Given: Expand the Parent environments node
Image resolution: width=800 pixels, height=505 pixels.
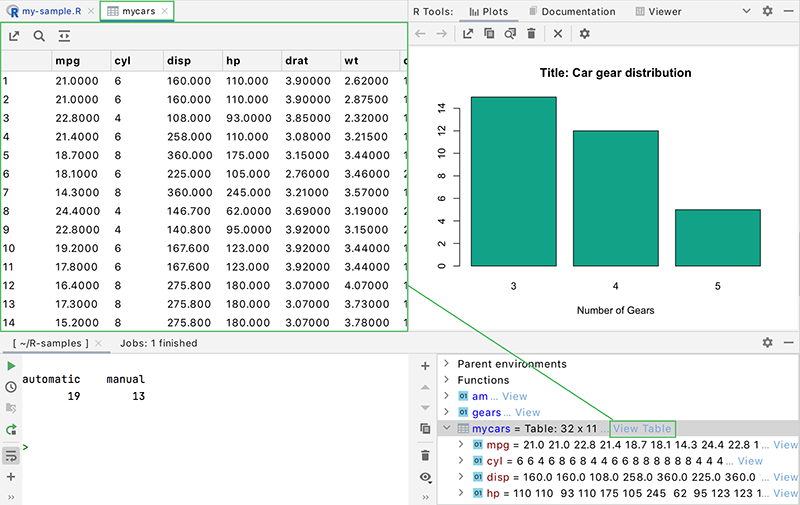Looking at the screenshot, I should [x=447, y=364].
